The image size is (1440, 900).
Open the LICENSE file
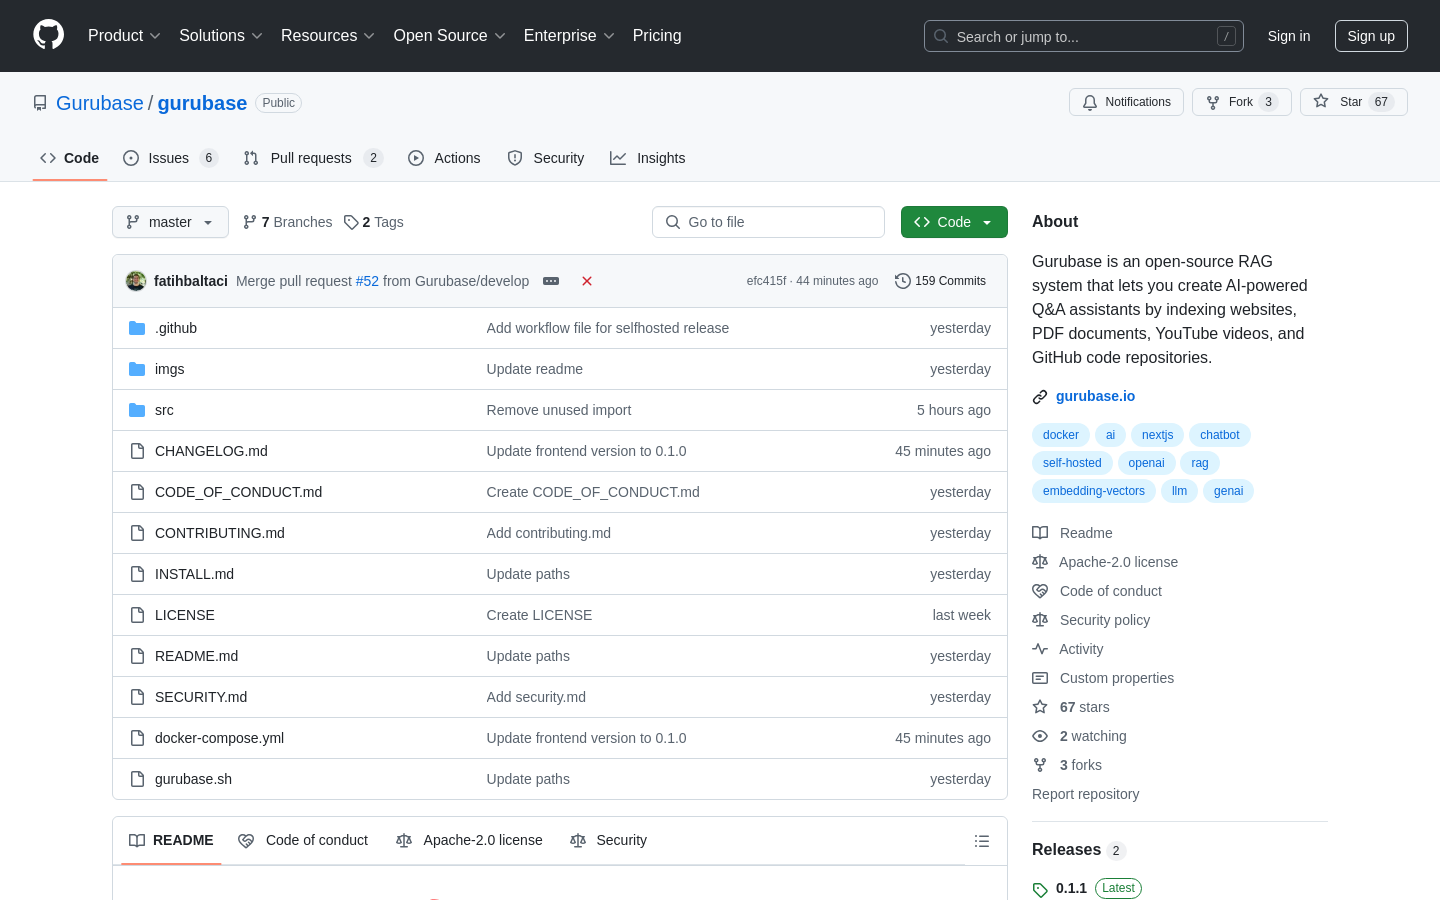tap(185, 615)
